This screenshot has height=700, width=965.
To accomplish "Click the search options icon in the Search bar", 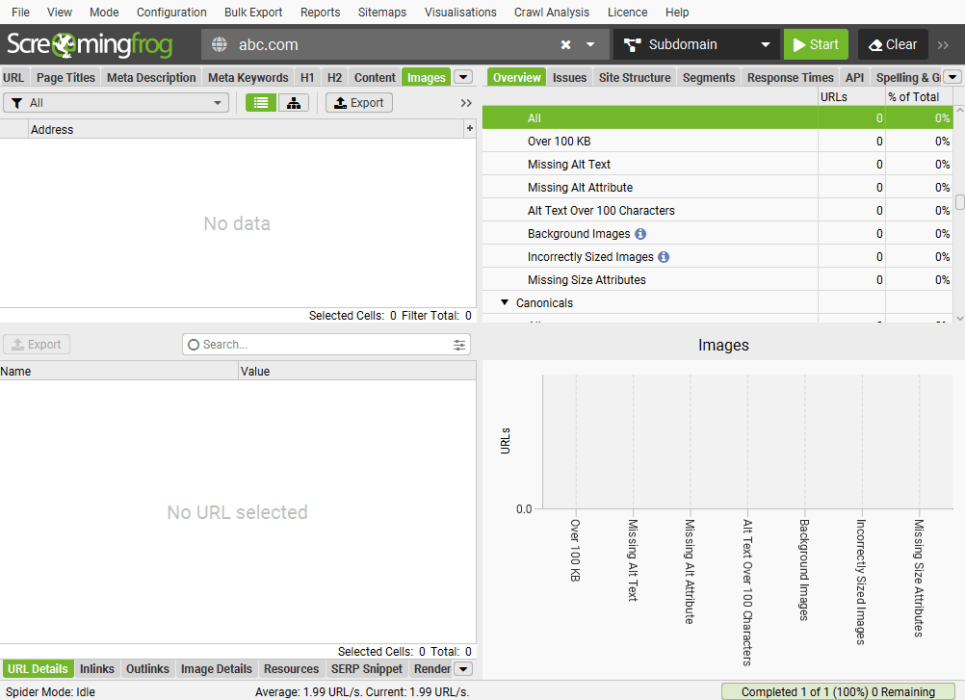I will coord(458,344).
